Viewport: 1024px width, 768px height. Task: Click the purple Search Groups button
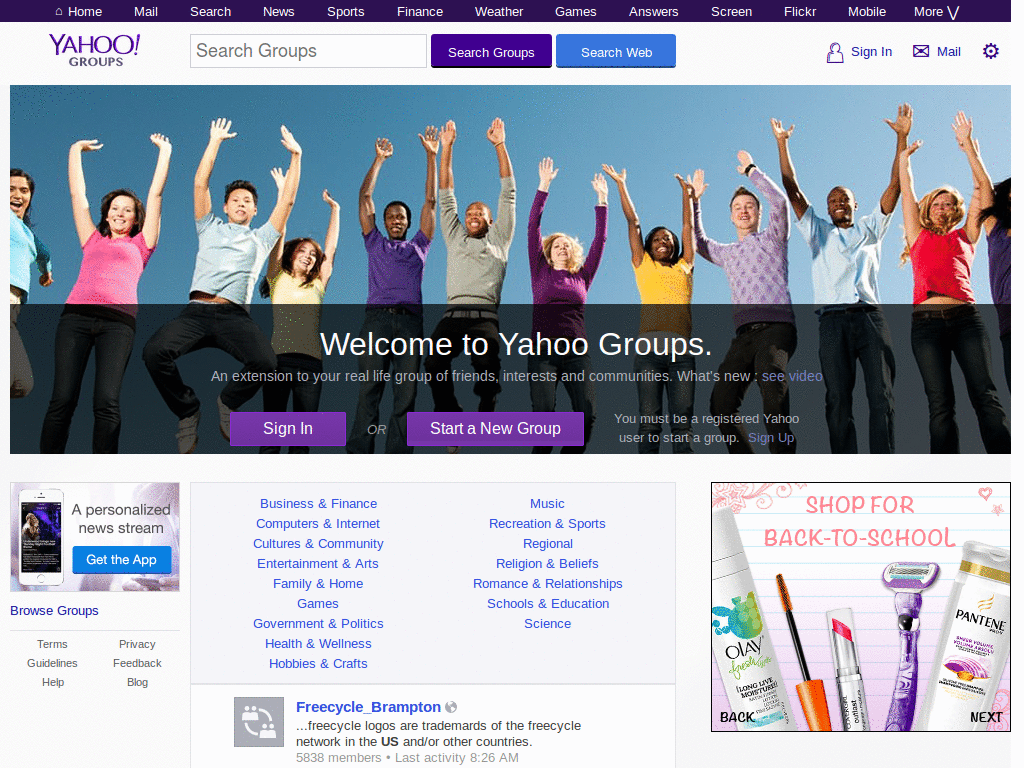tap(491, 51)
